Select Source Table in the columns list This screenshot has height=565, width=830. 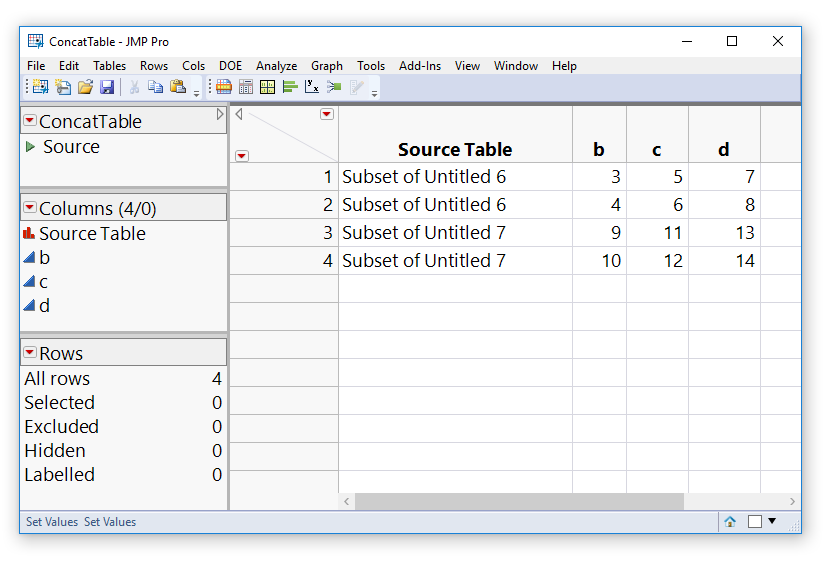93,234
